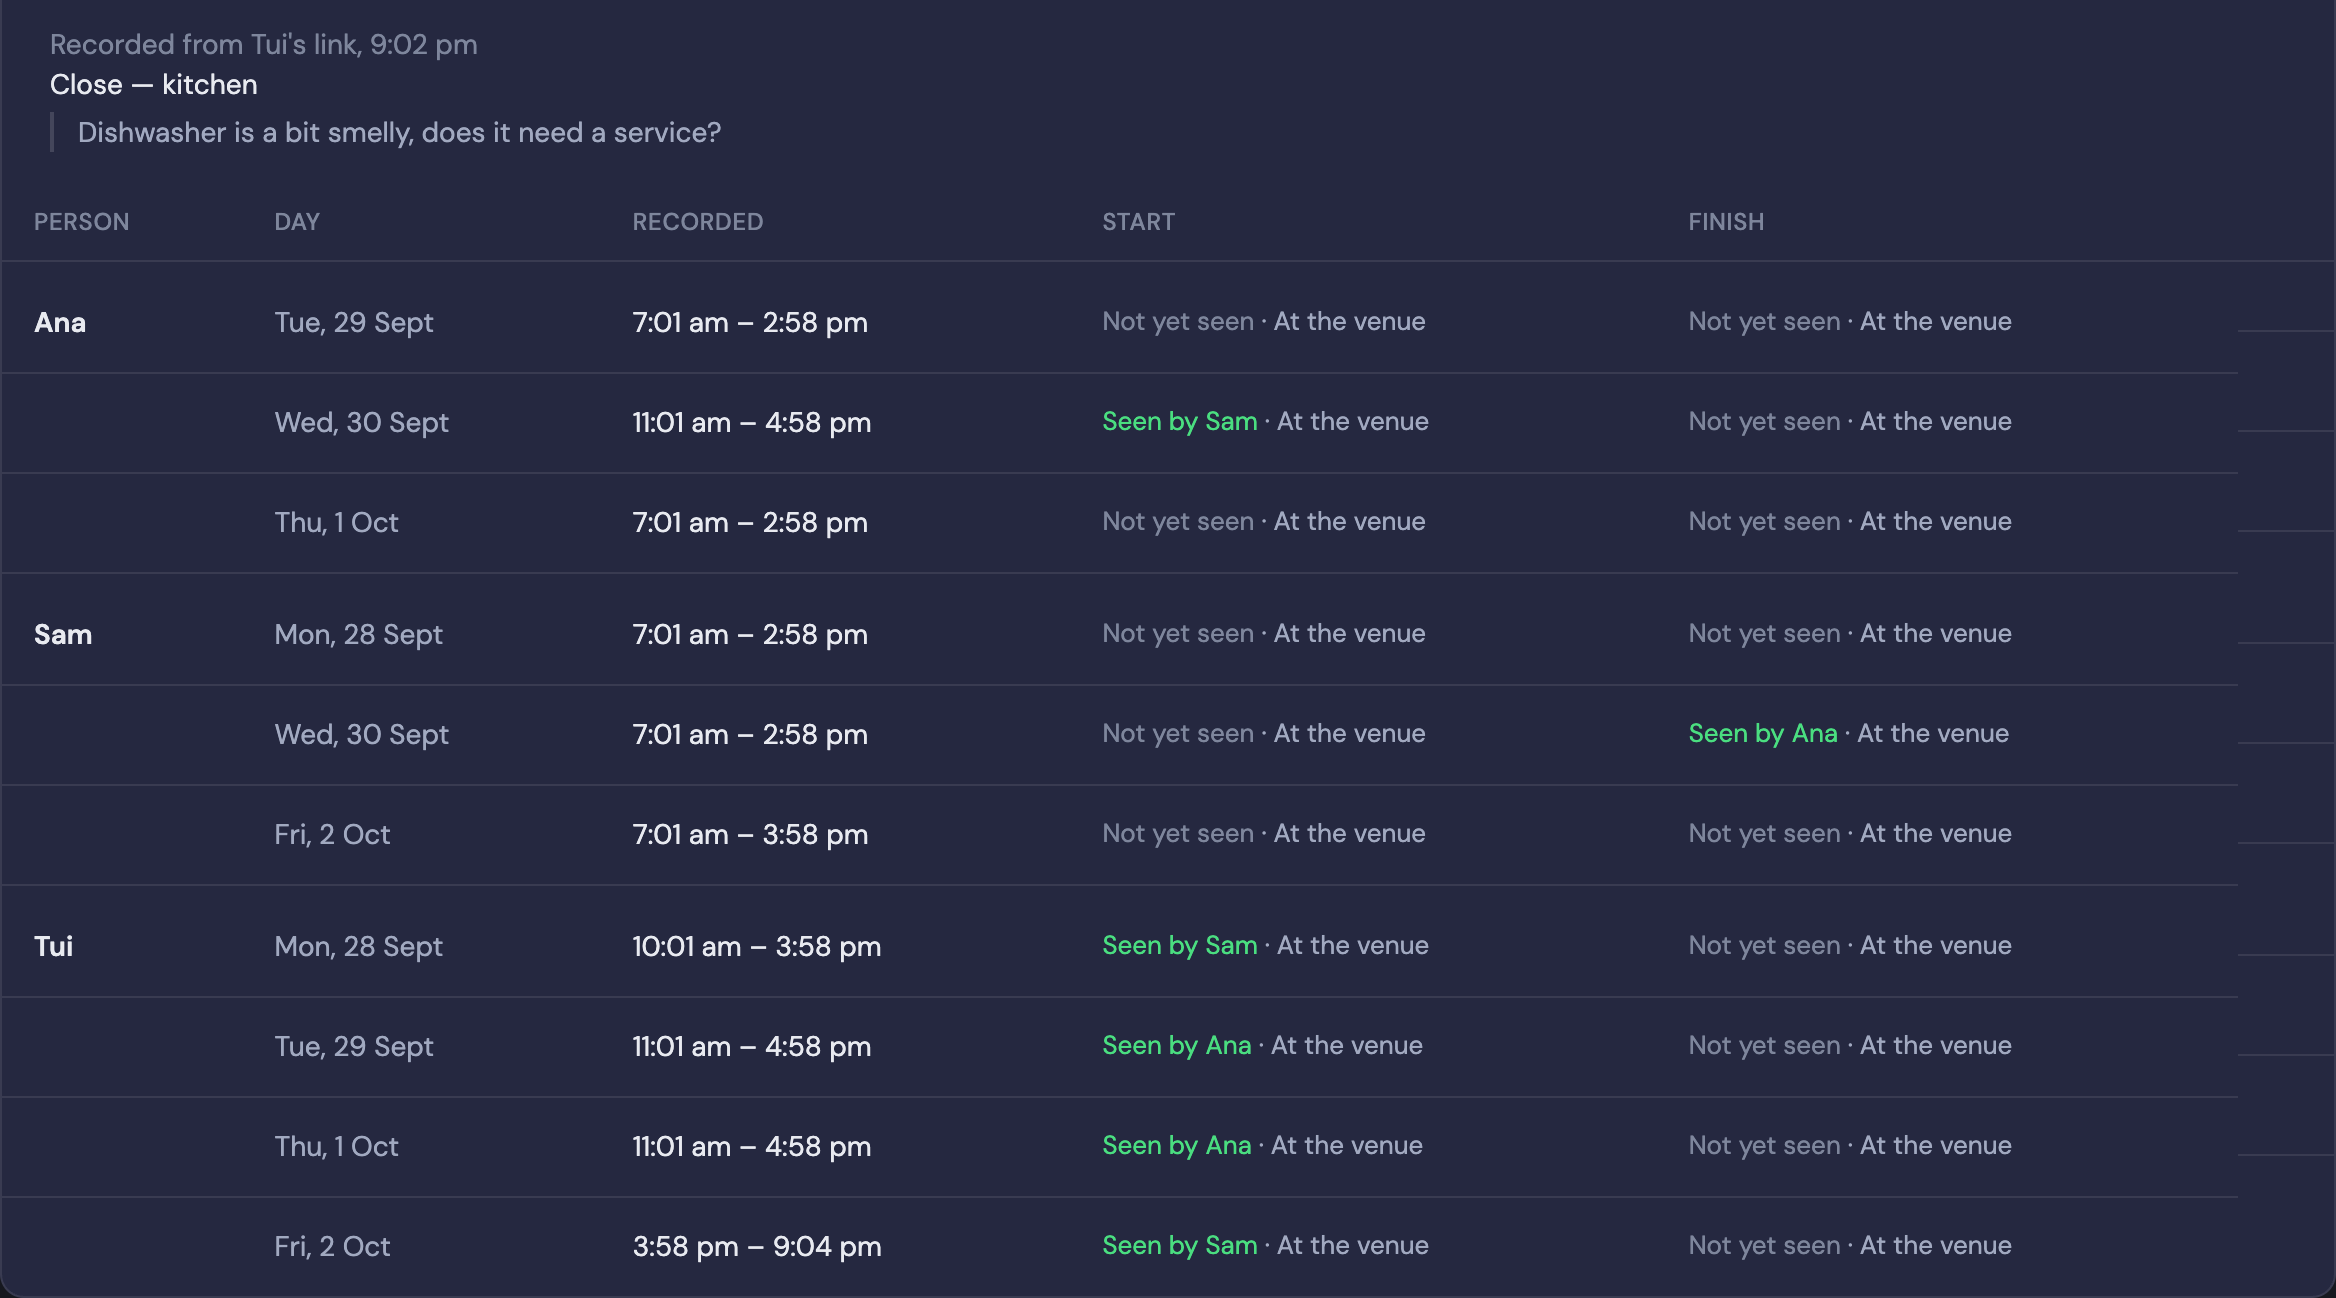Click Tui's Fri, 2 Oct finish status
Viewport: 2336px width, 1298px height.
[1850, 1246]
